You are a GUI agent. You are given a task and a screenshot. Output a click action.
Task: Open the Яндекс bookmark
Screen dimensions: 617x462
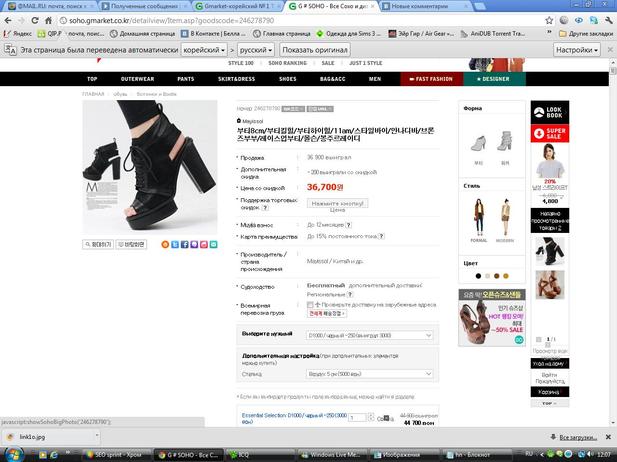tap(18, 34)
